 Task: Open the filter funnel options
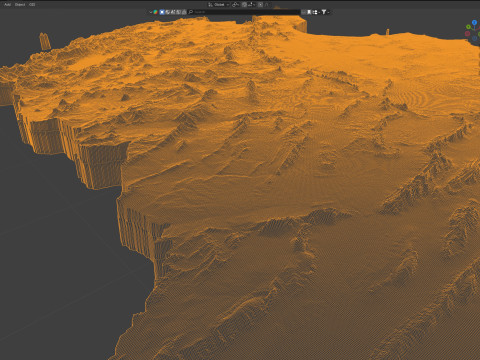pos(324,12)
